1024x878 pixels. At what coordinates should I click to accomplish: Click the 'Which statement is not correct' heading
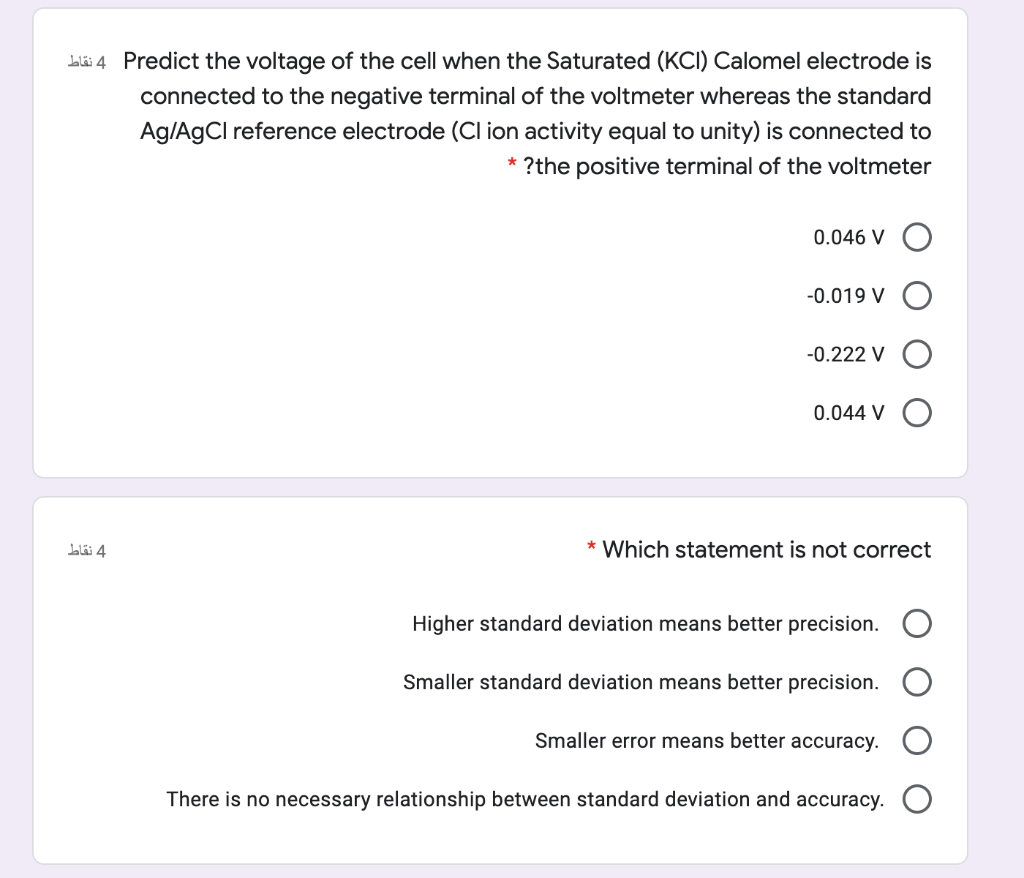(x=766, y=549)
